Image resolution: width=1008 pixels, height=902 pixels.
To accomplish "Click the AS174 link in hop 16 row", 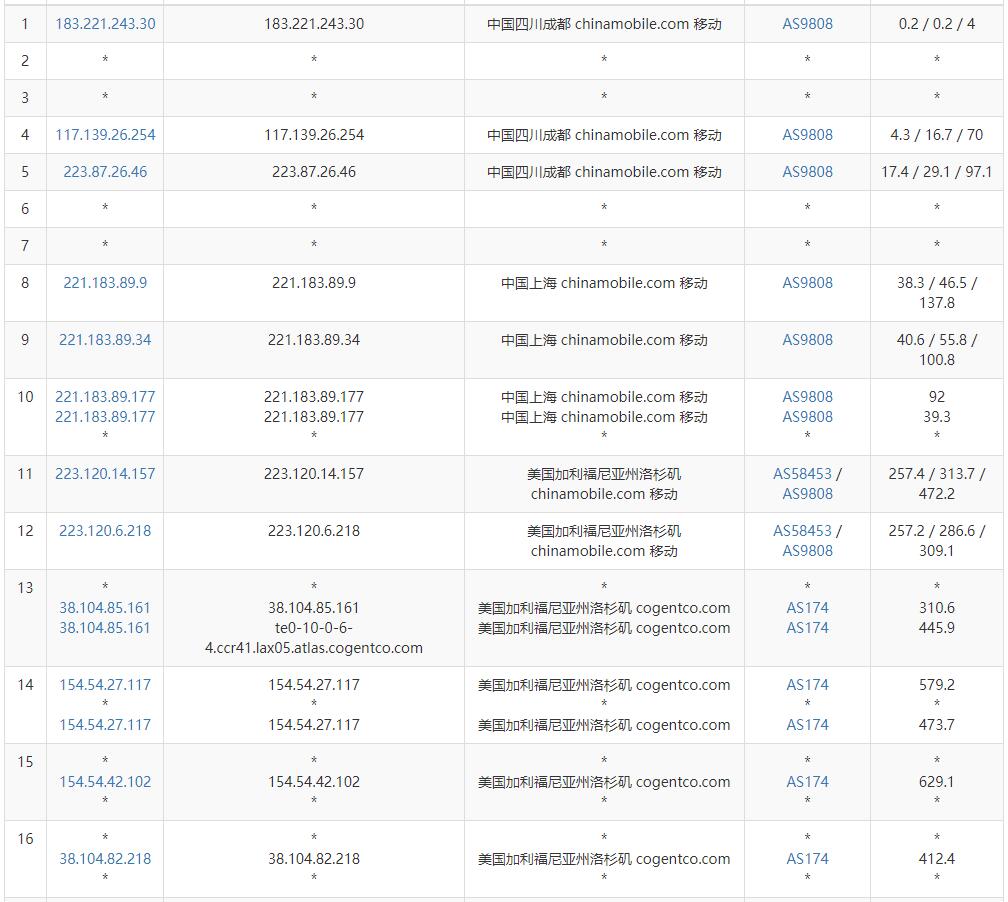I will [x=807, y=859].
